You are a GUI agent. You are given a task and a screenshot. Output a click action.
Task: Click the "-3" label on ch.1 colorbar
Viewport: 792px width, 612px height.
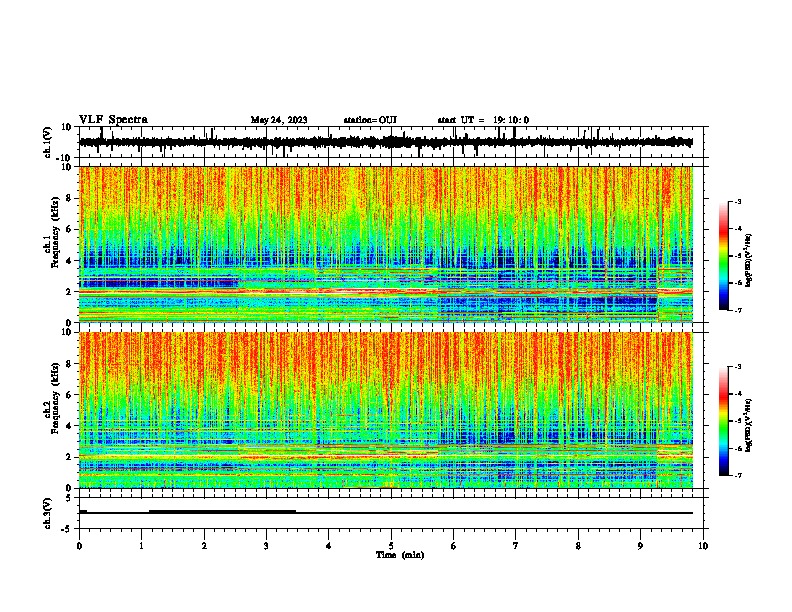pos(737,201)
